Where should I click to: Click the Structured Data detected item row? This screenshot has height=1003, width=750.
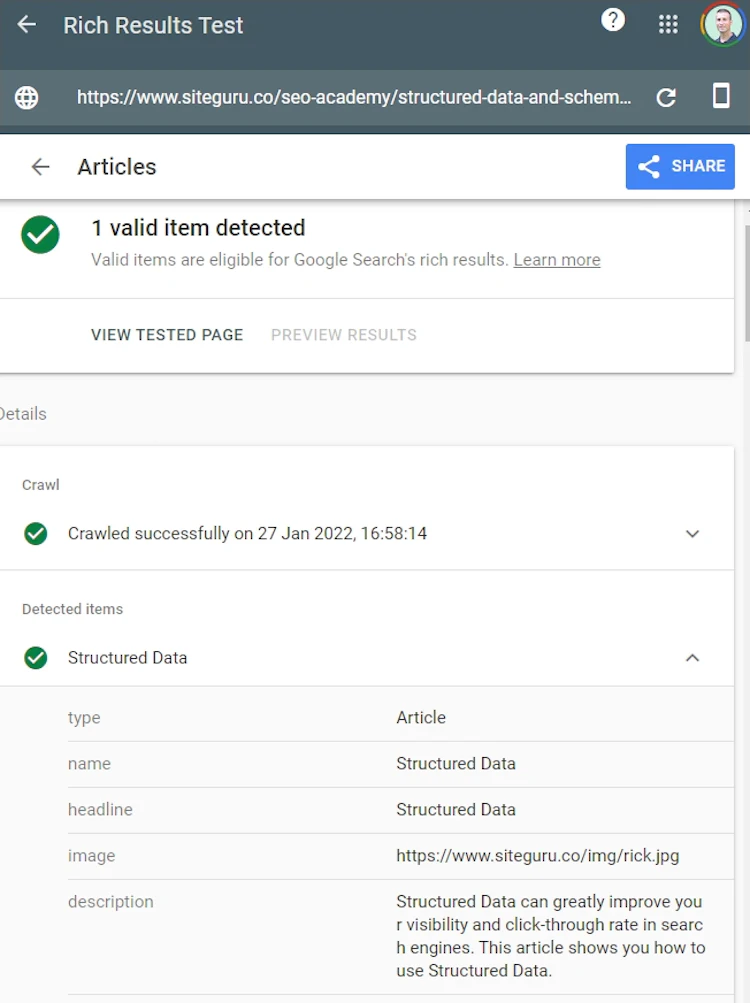point(367,658)
